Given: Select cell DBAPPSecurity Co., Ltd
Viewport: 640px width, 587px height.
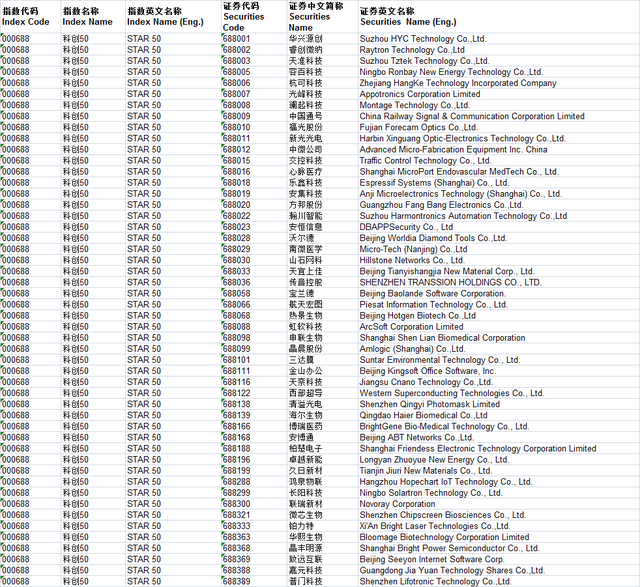Looking at the screenshot, I should pyautogui.click(x=498, y=227).
